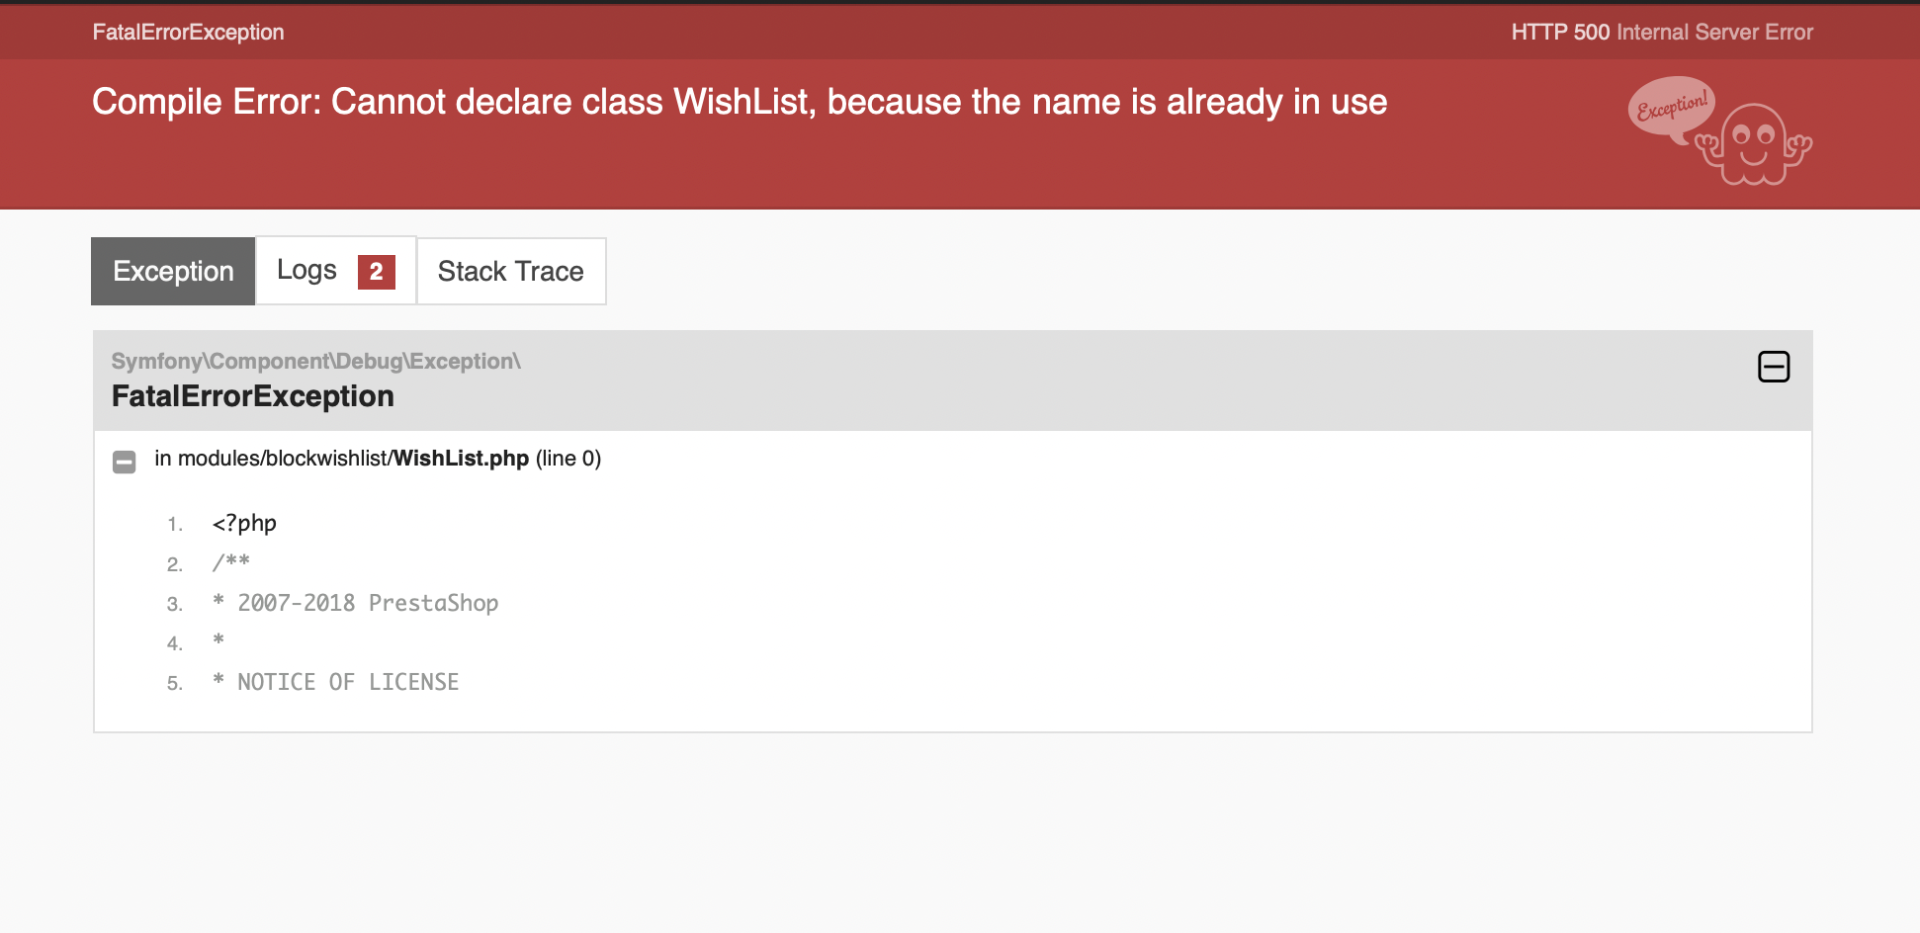1920x933 pixels.
Task: Click the HTTP 500 Internal Server Error label
Action: click(x=1662, y=32)
